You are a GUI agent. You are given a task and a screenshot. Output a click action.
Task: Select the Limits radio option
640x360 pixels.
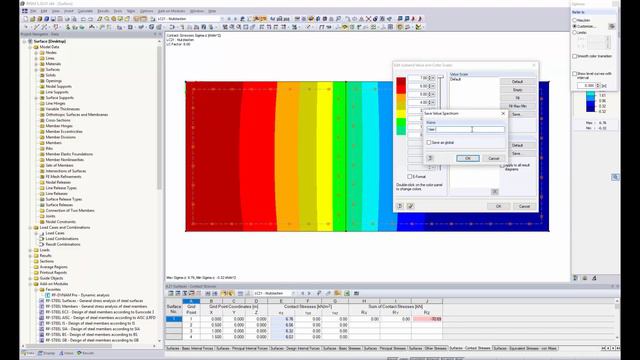click(575, 32)
